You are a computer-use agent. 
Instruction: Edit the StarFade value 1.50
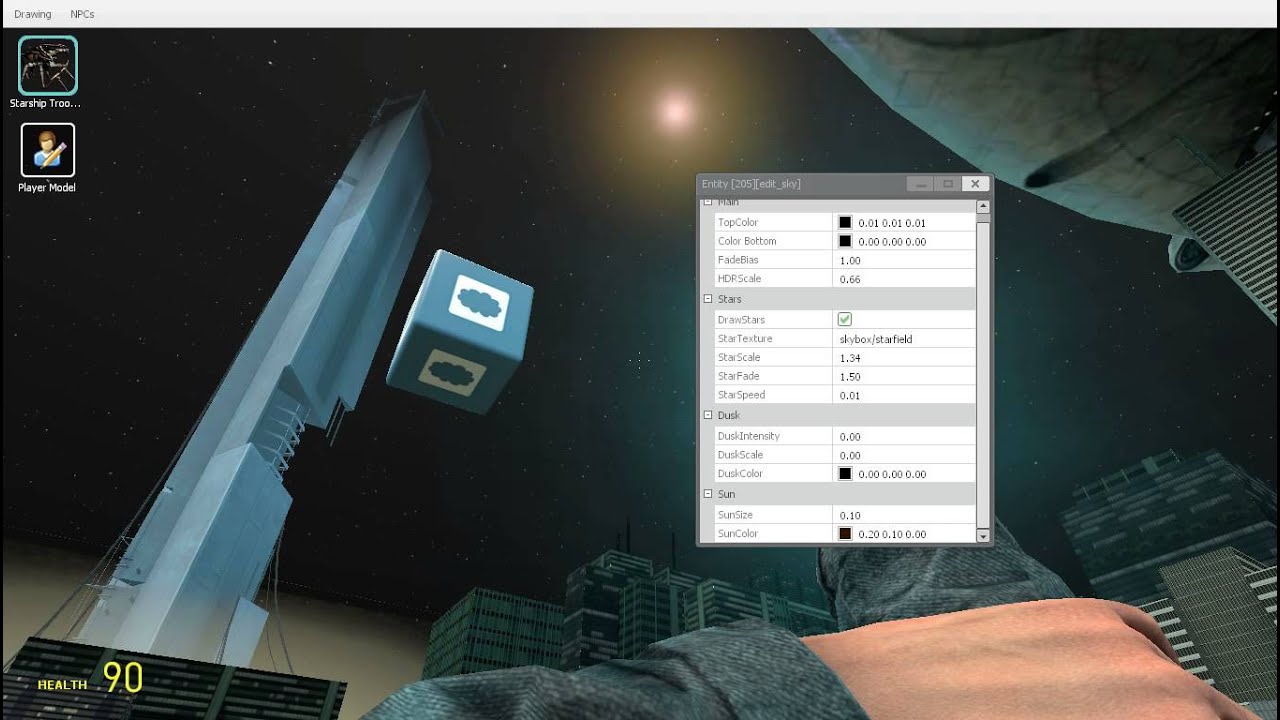(904, 377)
